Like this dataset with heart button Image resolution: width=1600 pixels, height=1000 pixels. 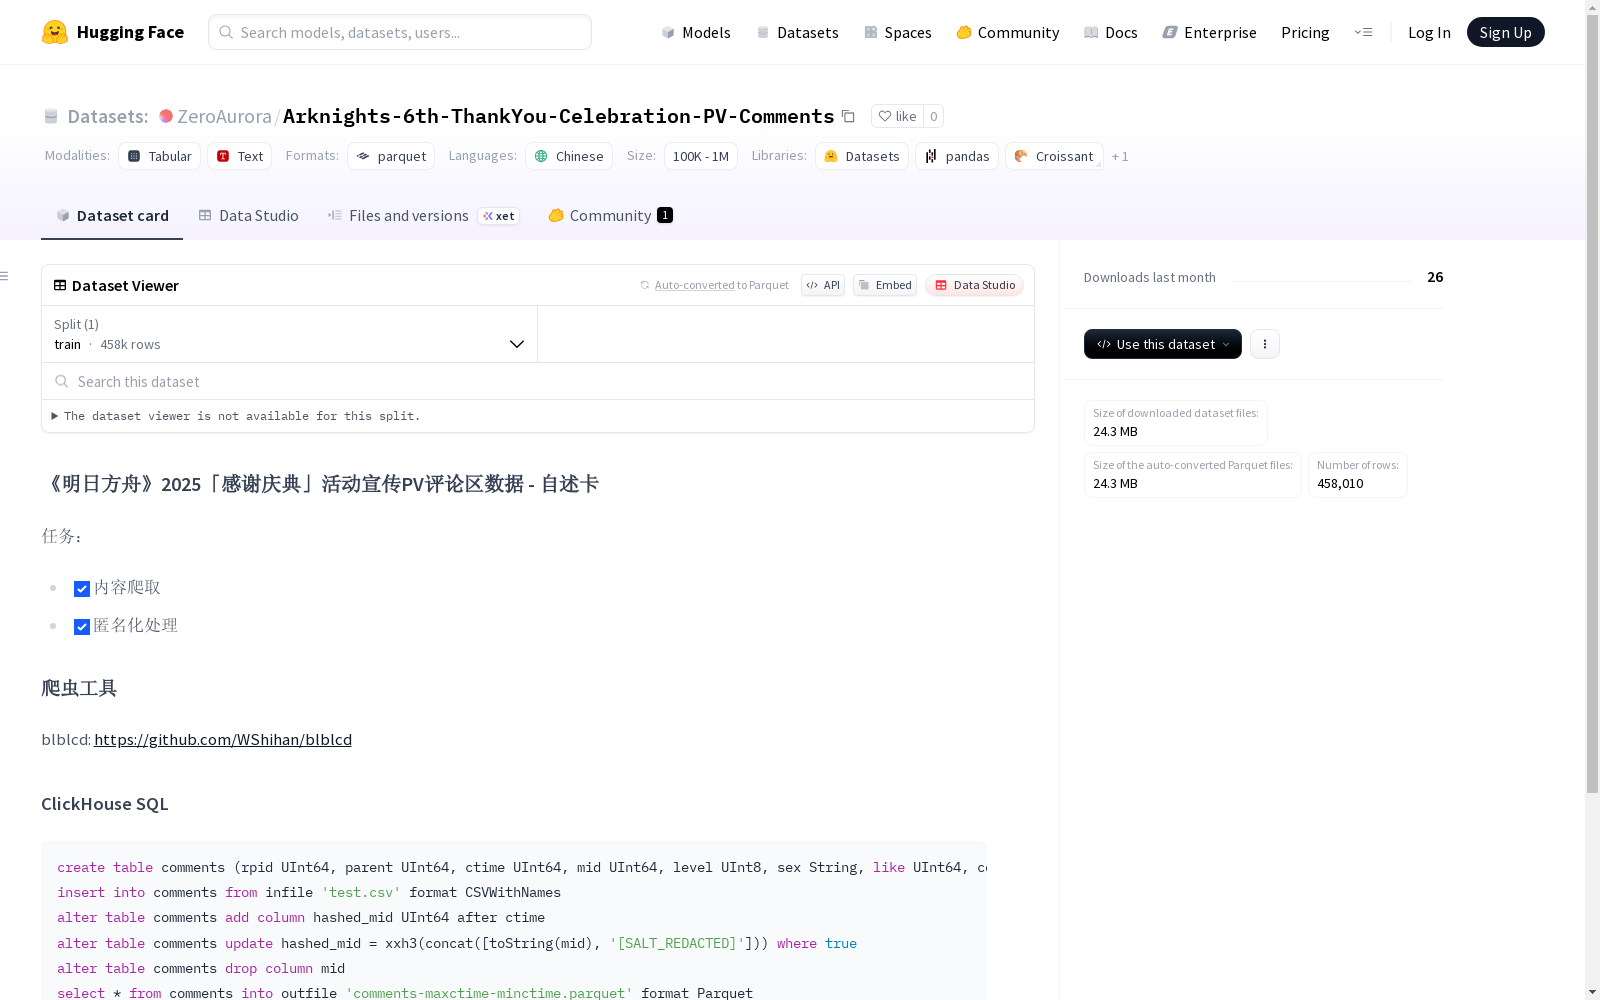897,116
